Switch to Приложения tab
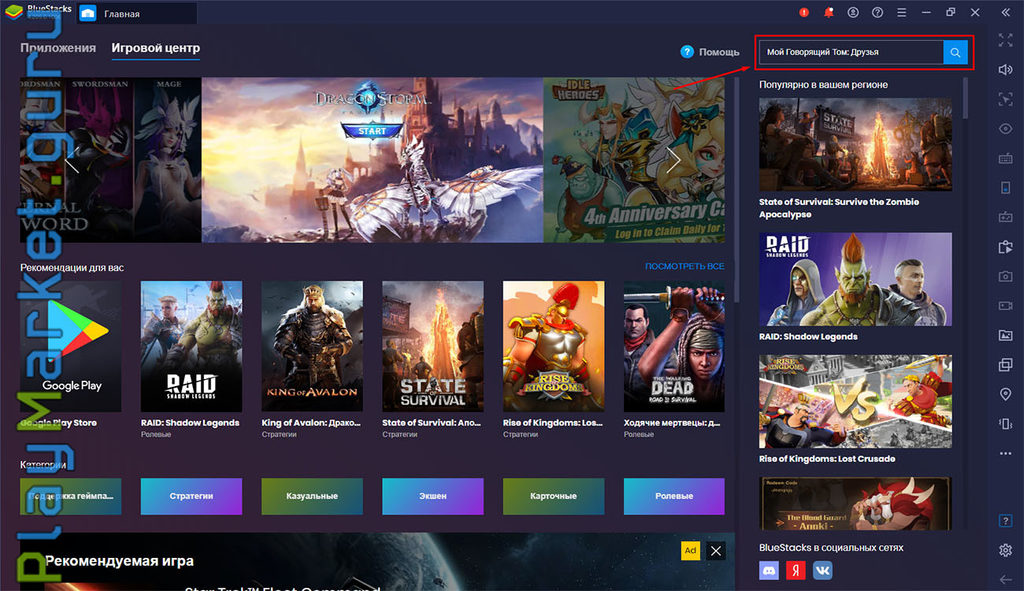Screen dimensions: 1024x591 58,48
